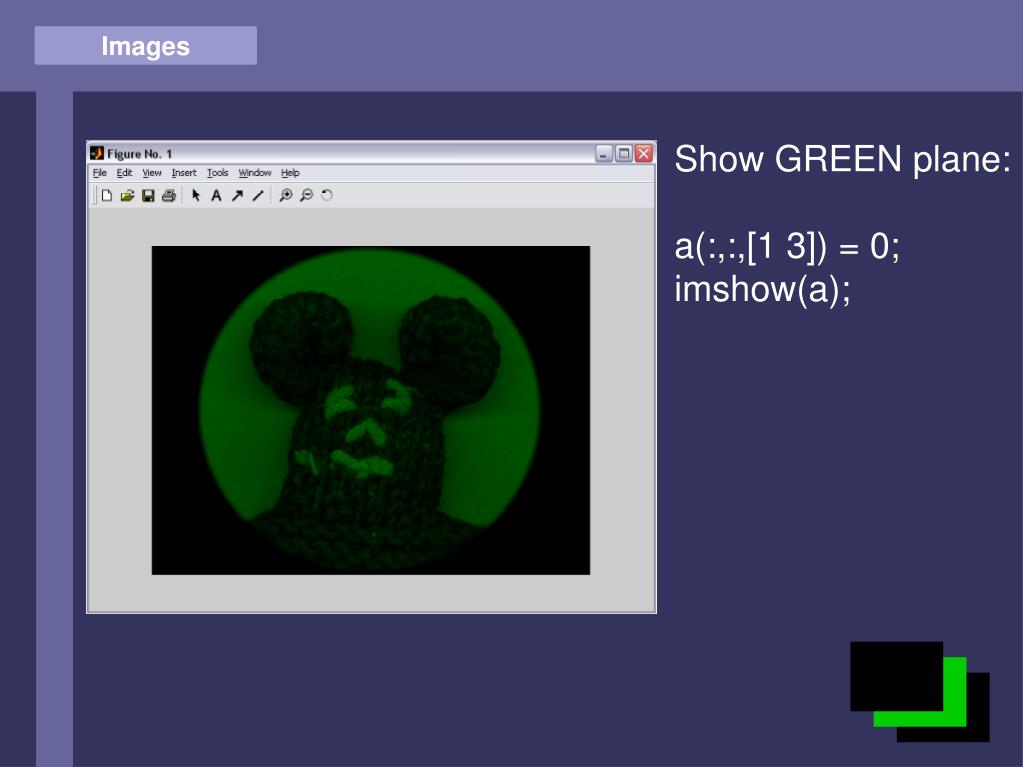Open the Tools menu
Viewport: 1023px width, 767px height.
tap(218, 173)
